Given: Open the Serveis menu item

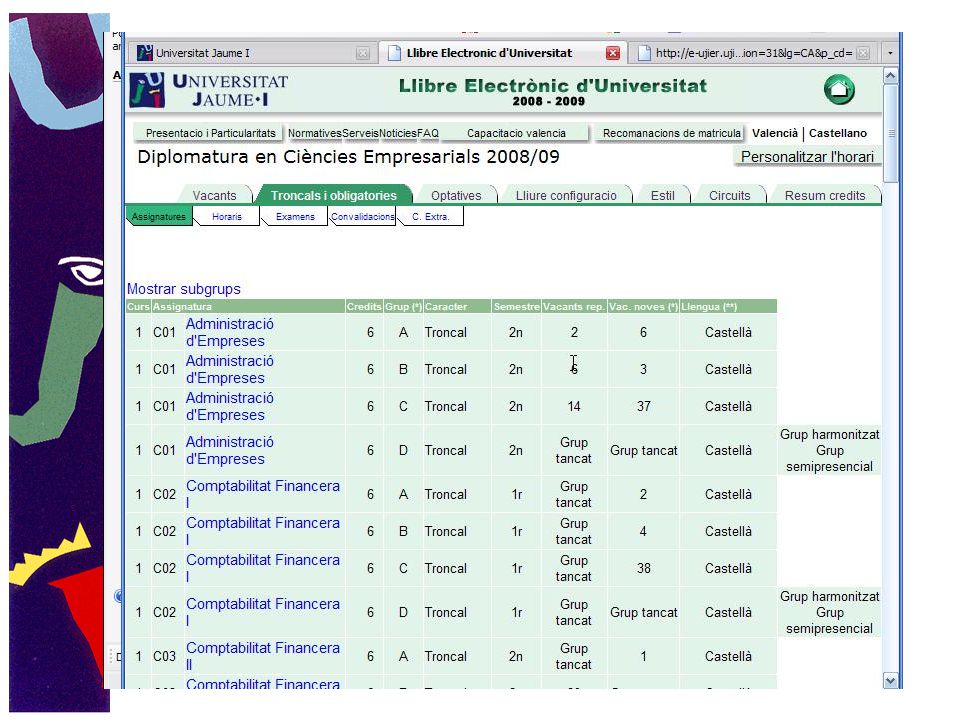Looking at the screenshot, I should pyautogui.click(x=360, y=133).
